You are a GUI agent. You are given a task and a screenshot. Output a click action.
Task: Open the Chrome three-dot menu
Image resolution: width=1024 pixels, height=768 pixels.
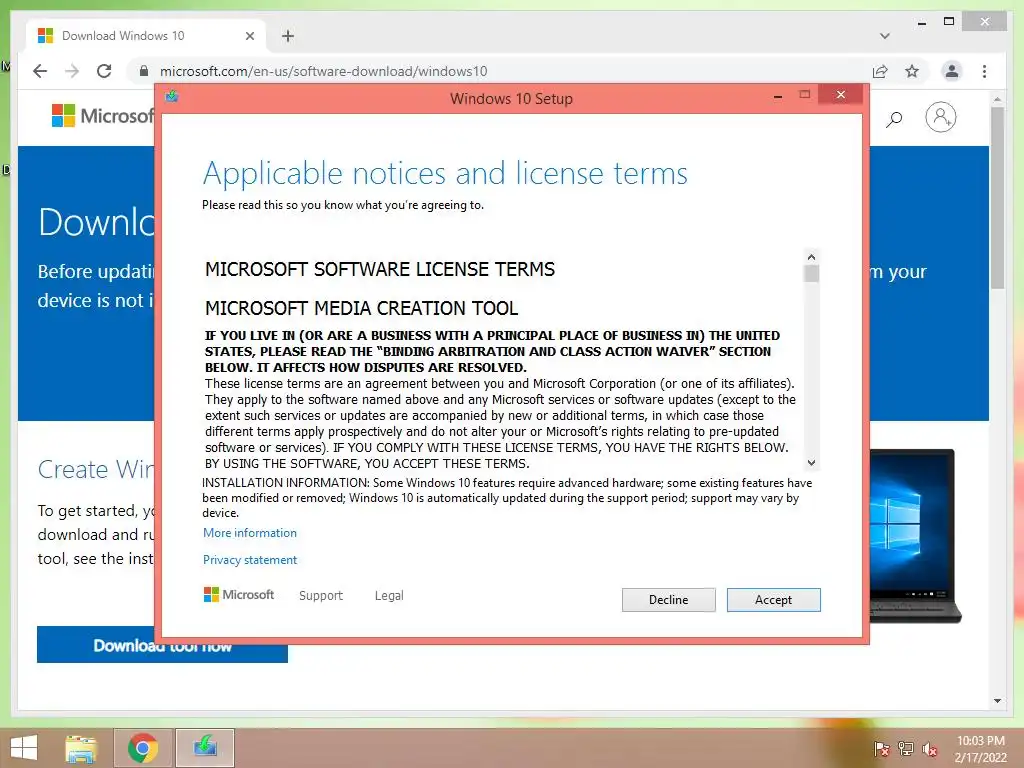point(984,71)
